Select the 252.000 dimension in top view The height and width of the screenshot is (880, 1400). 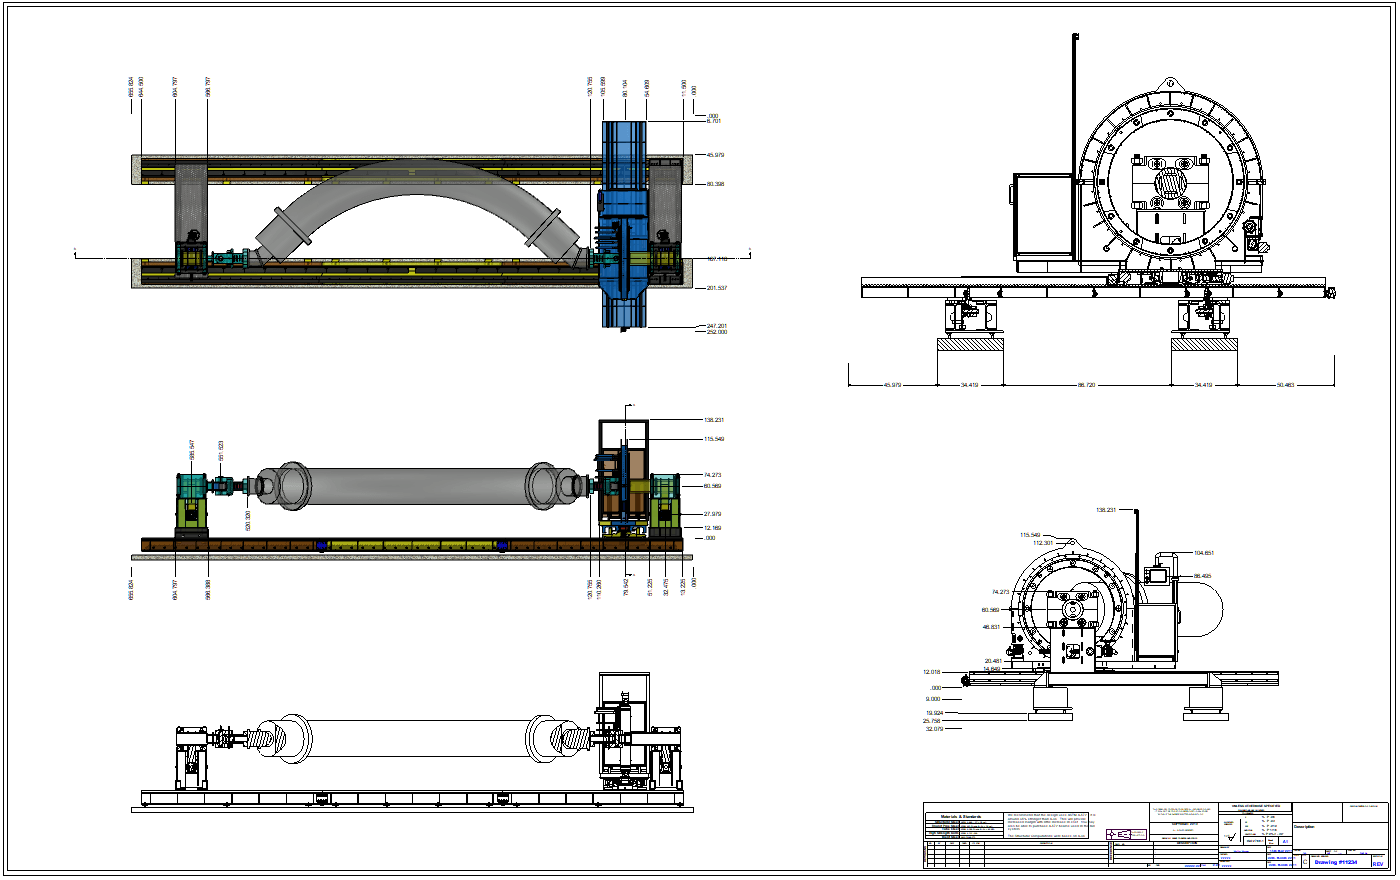pos(716,332)
